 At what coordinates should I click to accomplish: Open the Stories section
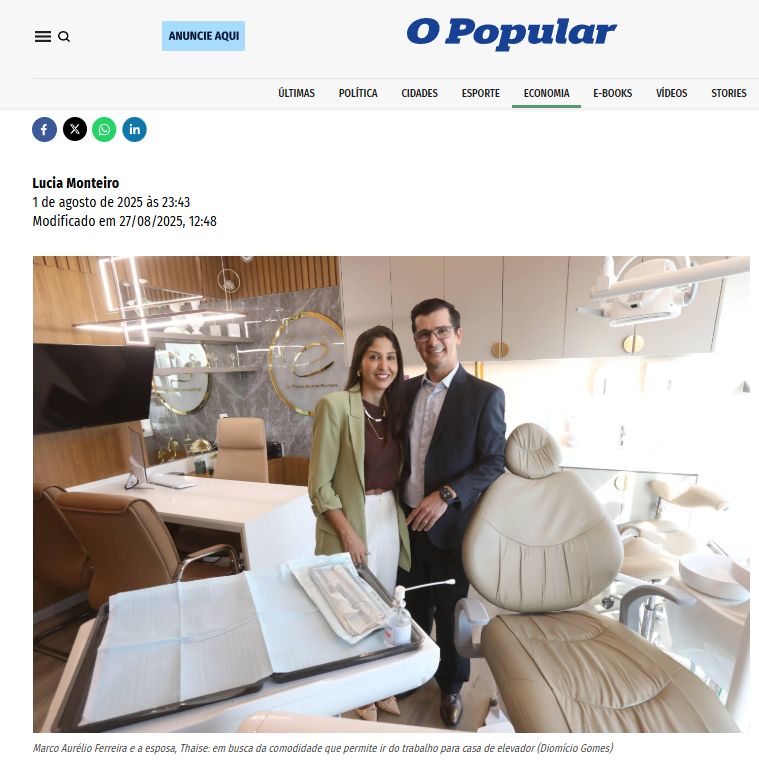[728, 93]
